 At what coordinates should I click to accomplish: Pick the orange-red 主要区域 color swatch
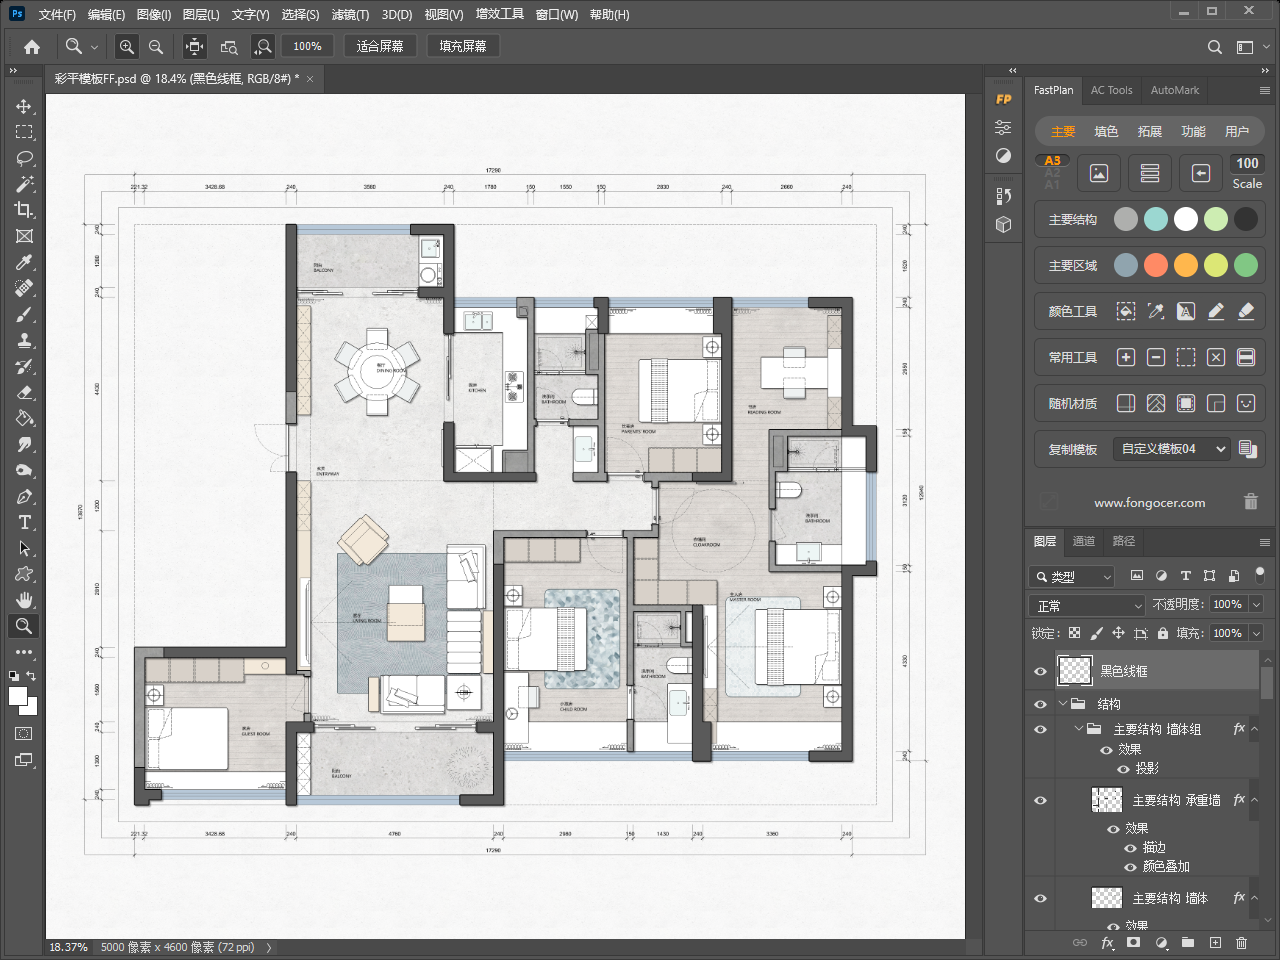[x=1156, y=265]
